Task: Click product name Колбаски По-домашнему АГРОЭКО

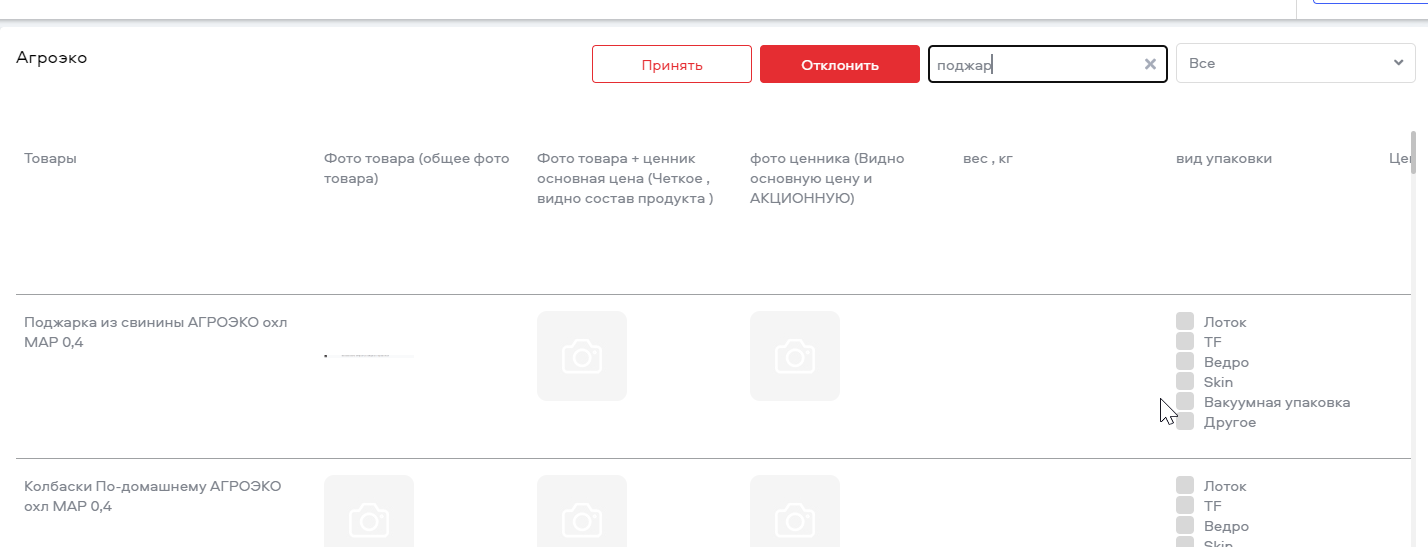Action: pos(153,496)
